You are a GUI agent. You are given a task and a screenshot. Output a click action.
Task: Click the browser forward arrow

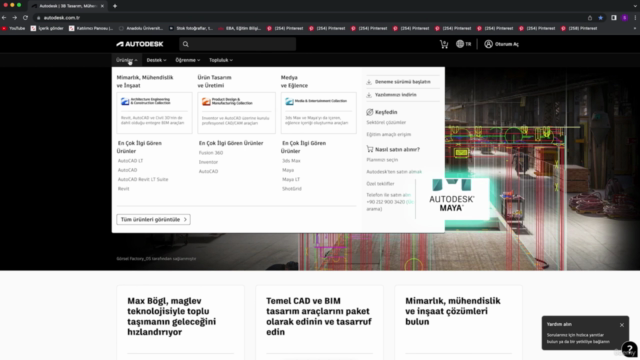(x=15, y=18)
